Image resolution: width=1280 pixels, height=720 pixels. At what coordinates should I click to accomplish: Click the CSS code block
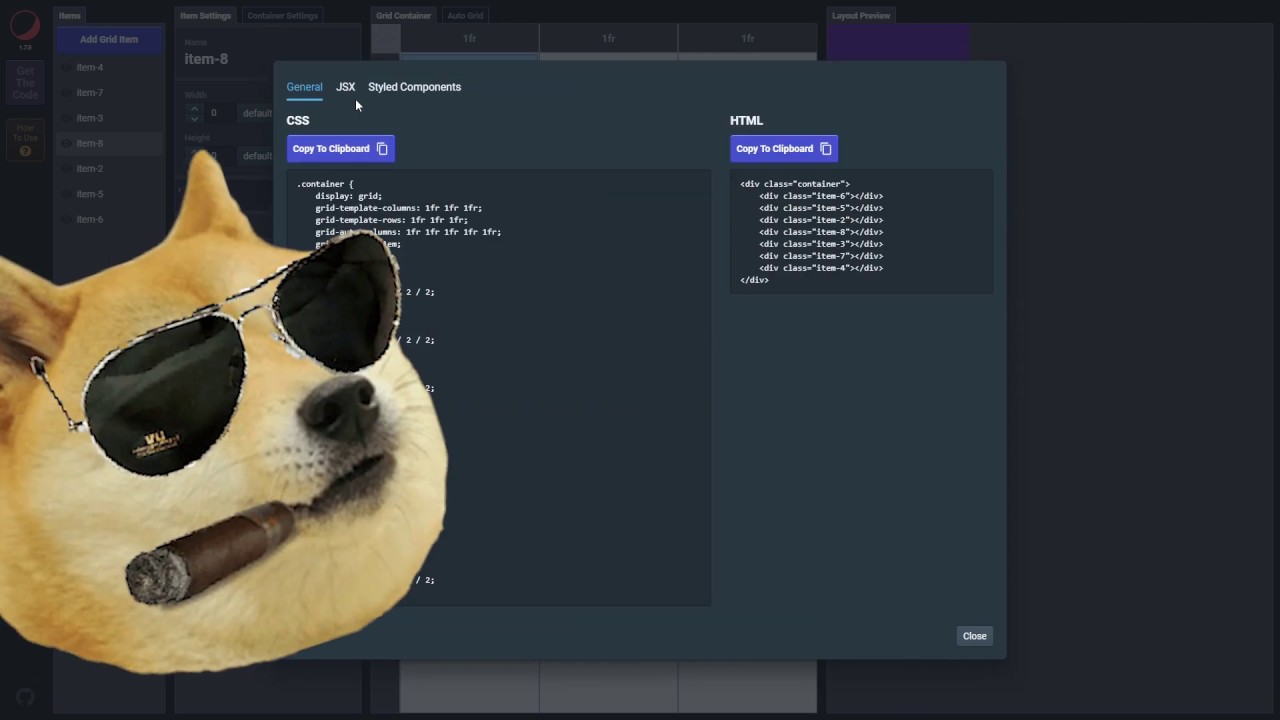[x=498, y=388]
